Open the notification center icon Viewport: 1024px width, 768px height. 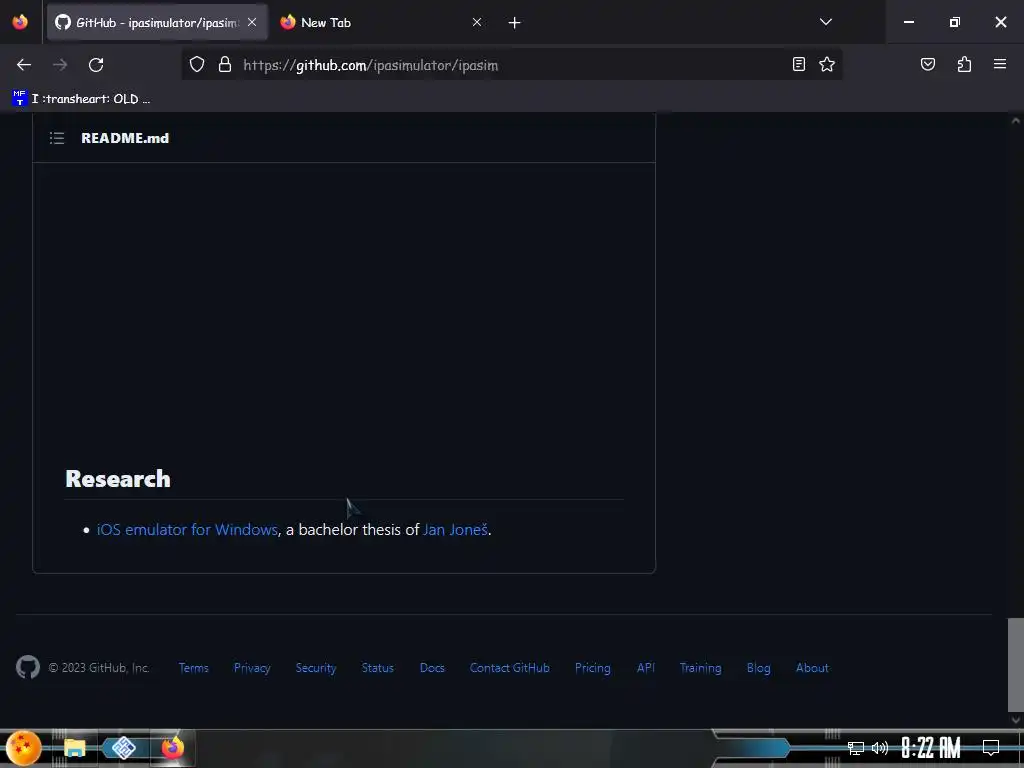[991, 748]
